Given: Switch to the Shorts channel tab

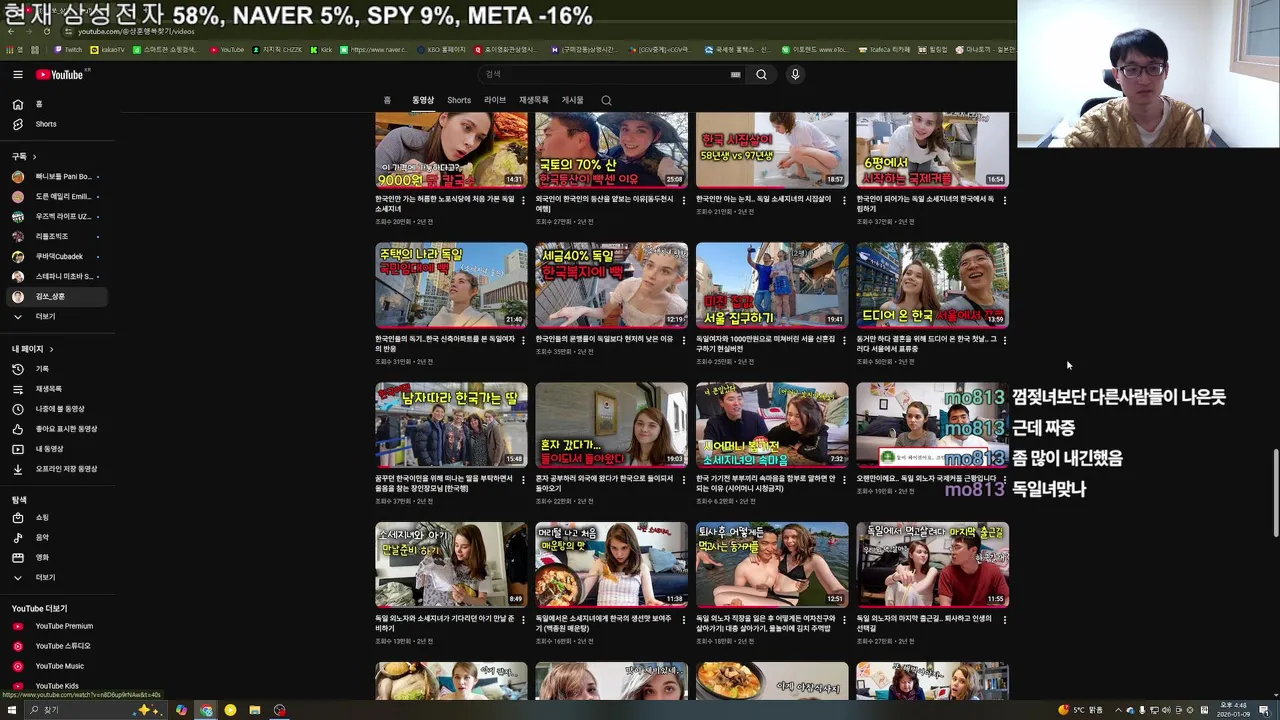Looking at the screenshot, I should [459, 100].
